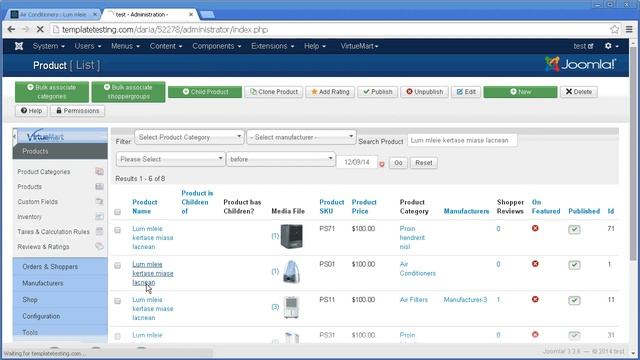
Task: Click the Add Rating button
Action: [x=330, y=92]
